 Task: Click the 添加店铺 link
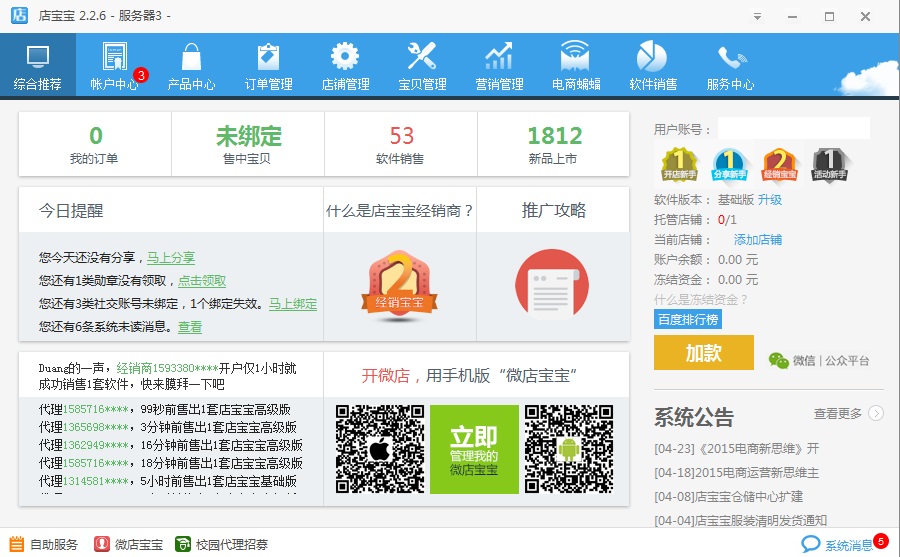(x=758, y=240)
